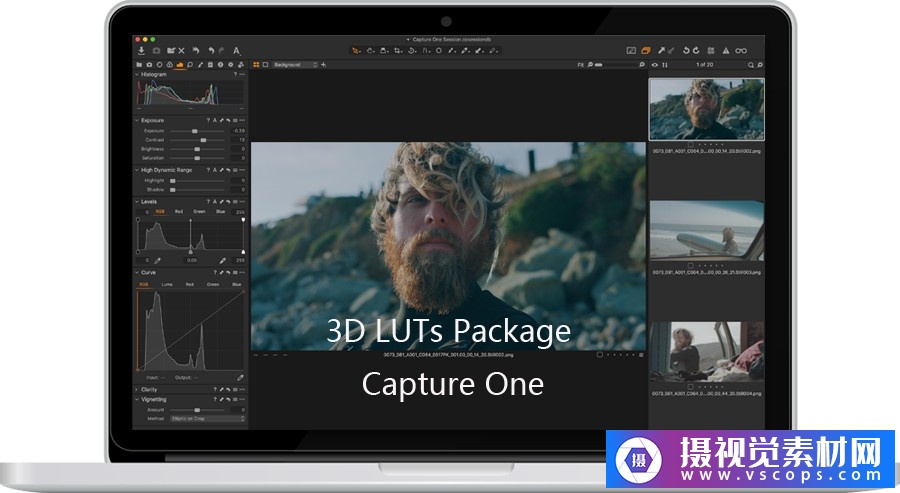Click the Undo arrow in the top toolbar

(212, 51)
